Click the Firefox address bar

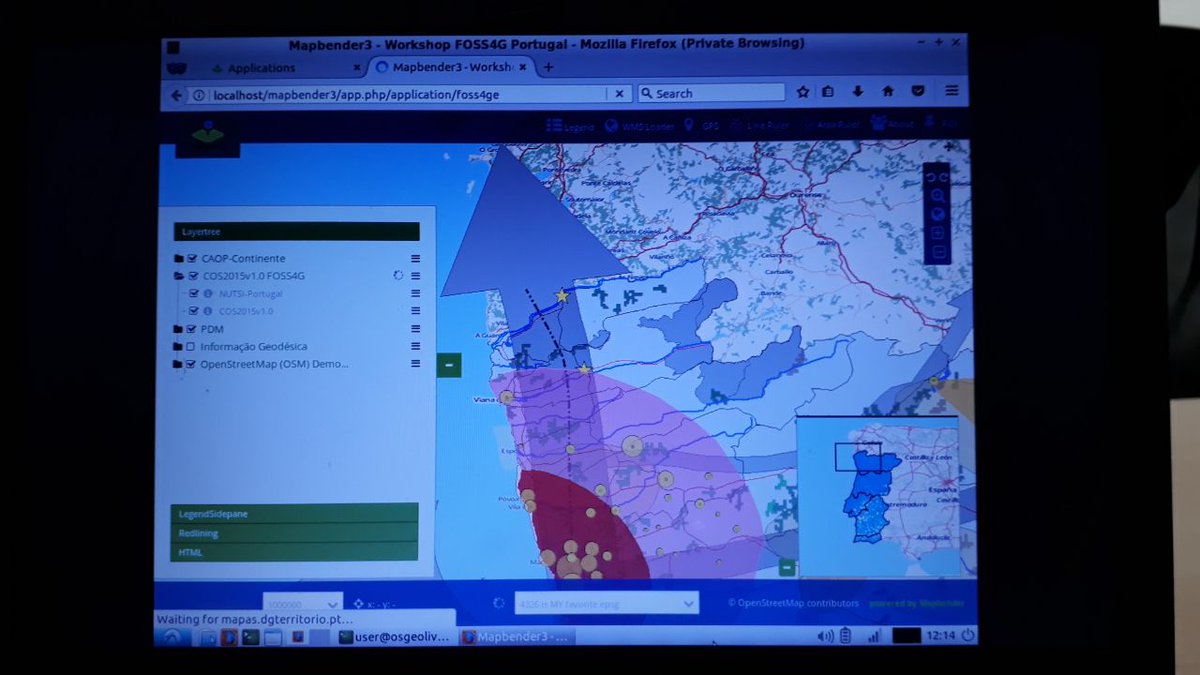(397, 94)
